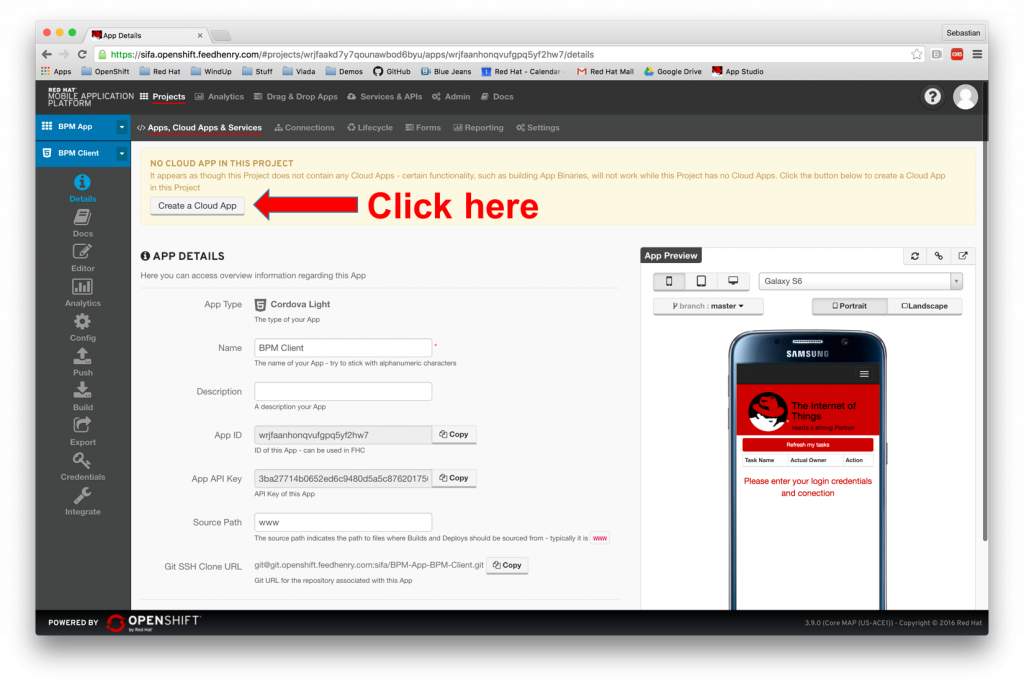This screenshot has height=686, width=1024.
Task: Open the top Docs menu
Action: point(497,97)
